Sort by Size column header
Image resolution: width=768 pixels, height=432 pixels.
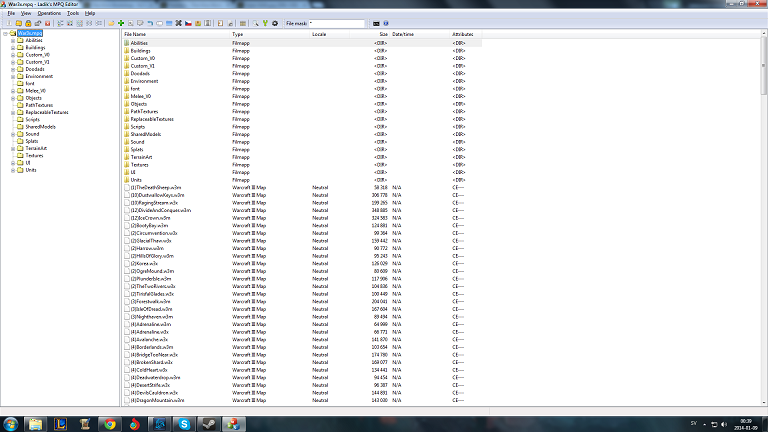coord(369,34)
